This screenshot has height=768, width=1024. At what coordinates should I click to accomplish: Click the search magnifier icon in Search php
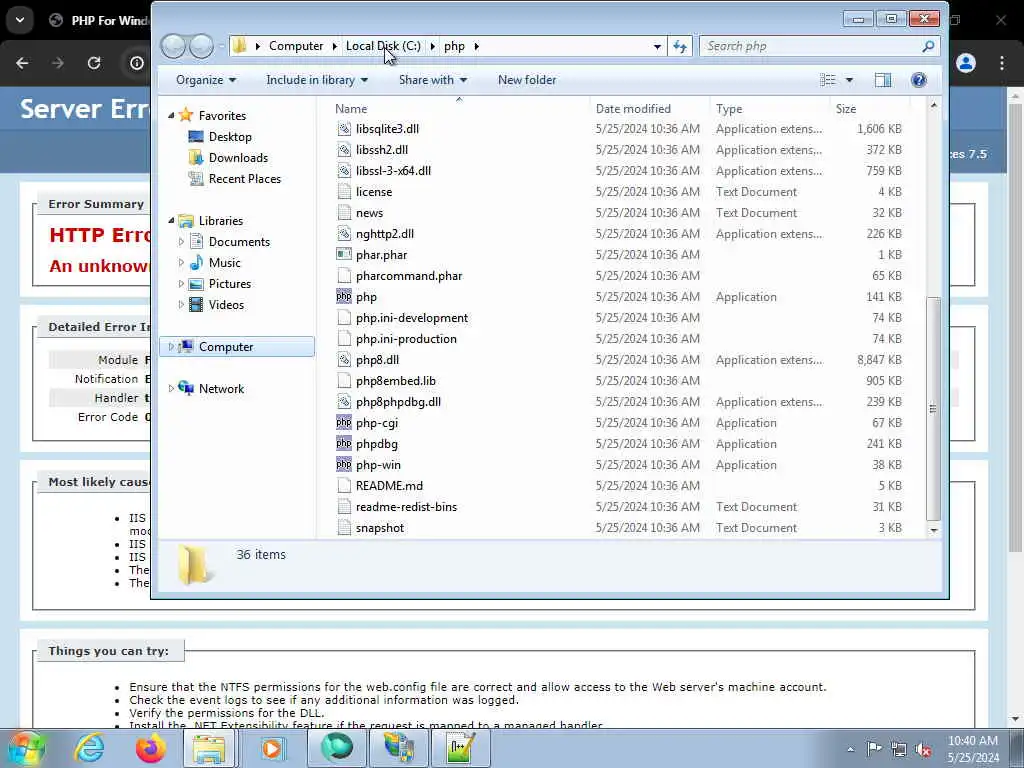click(x=928, y=46)
